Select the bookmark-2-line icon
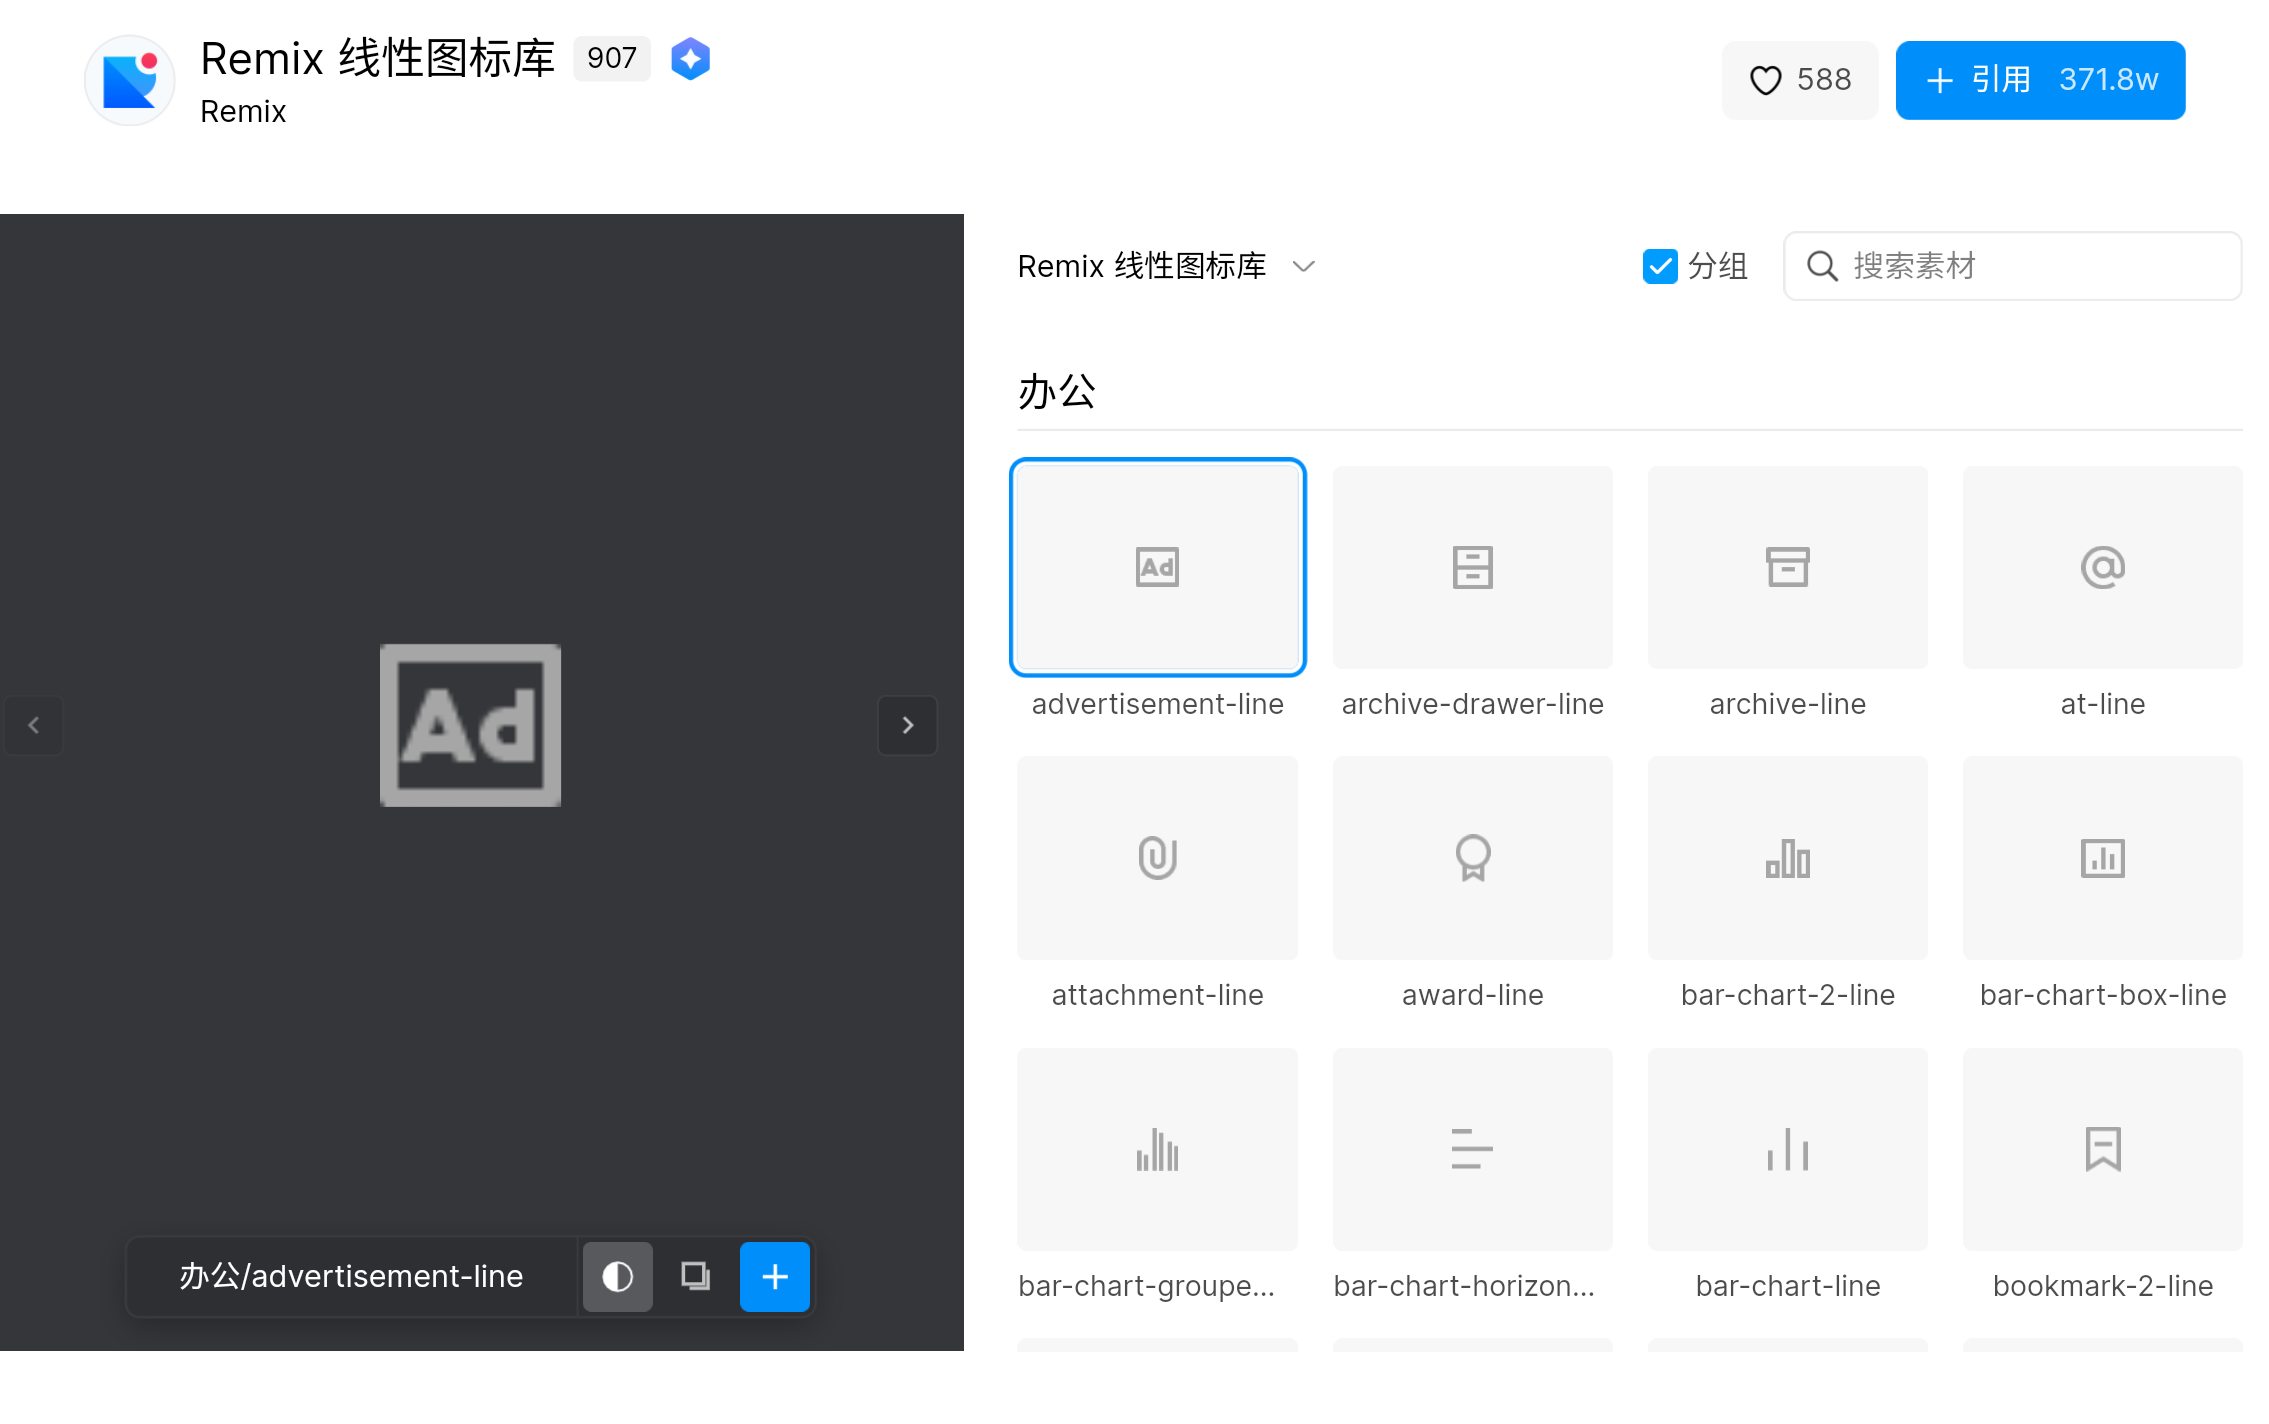Viewport: 2269px width, 1424px height. tap(2102, 1149)
